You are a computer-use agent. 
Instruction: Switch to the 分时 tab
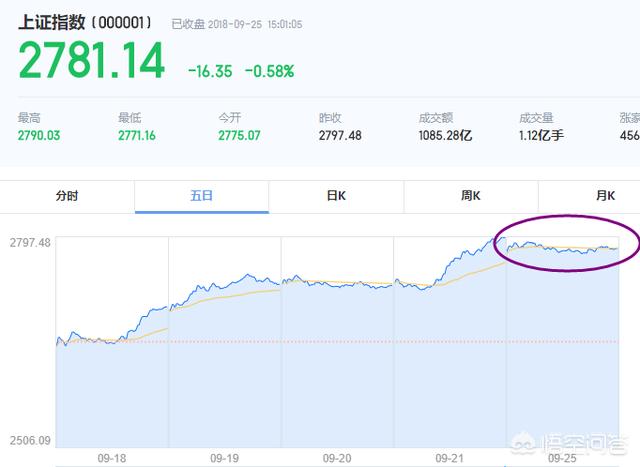pyautogui.click(x=67, y=196)
